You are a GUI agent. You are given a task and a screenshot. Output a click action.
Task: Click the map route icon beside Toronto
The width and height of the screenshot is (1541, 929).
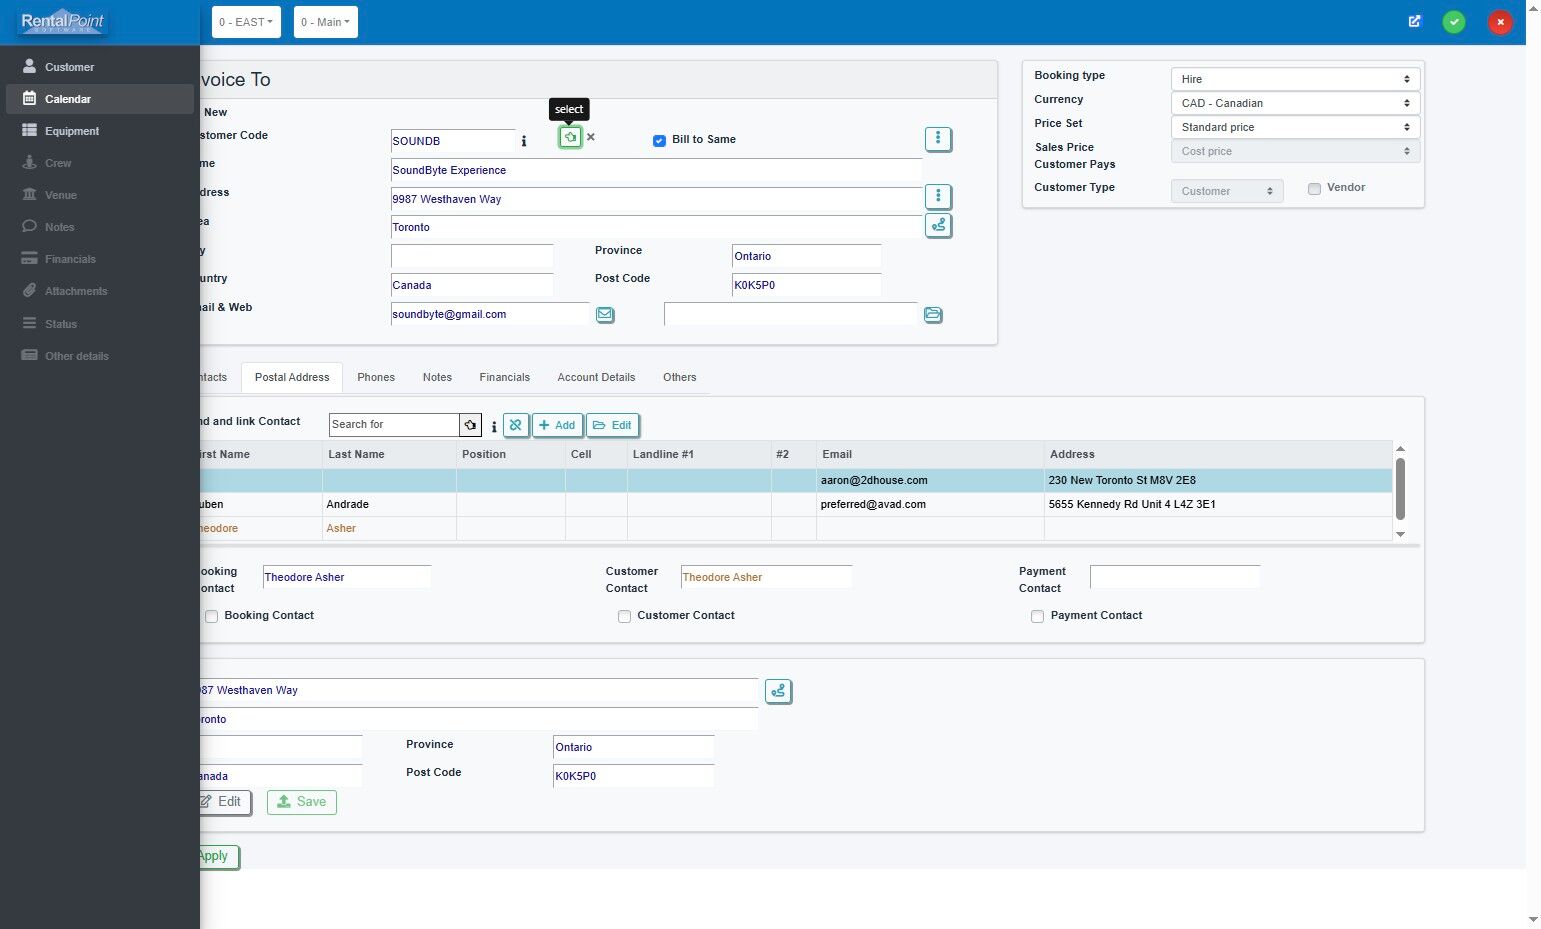click(x=937, y=226)
